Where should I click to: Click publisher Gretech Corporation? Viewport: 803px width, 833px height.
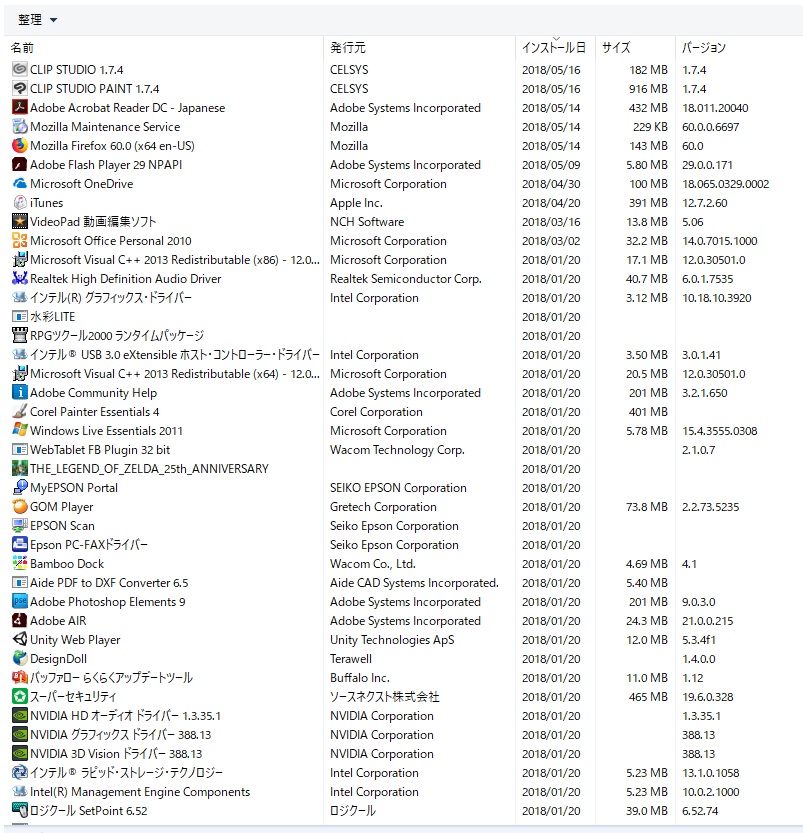(383, 507)
